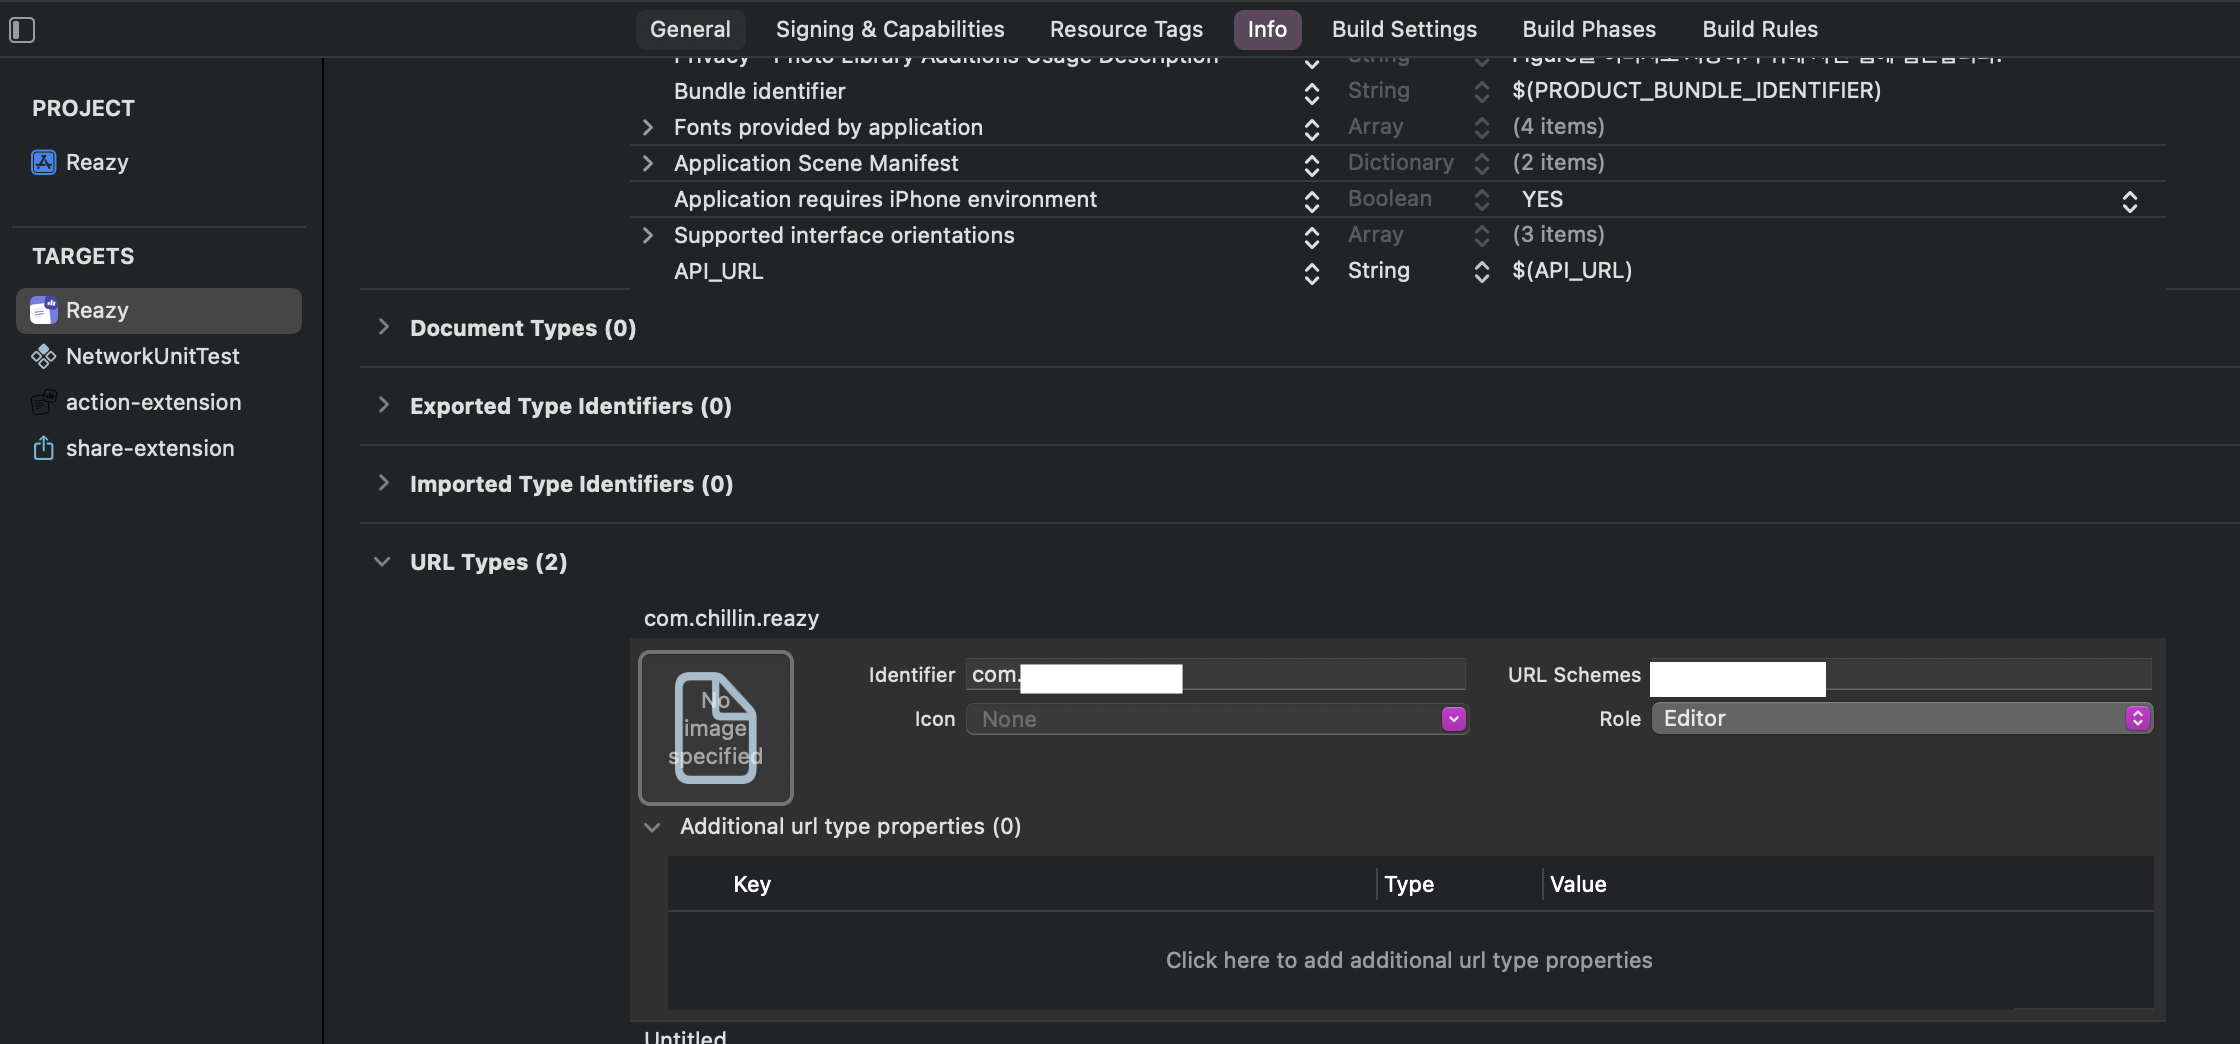The width and height of the screenshot is (2240, 1044).
Task: Click the com.chillin.reazy URL type title
Action: coord(731,618)
